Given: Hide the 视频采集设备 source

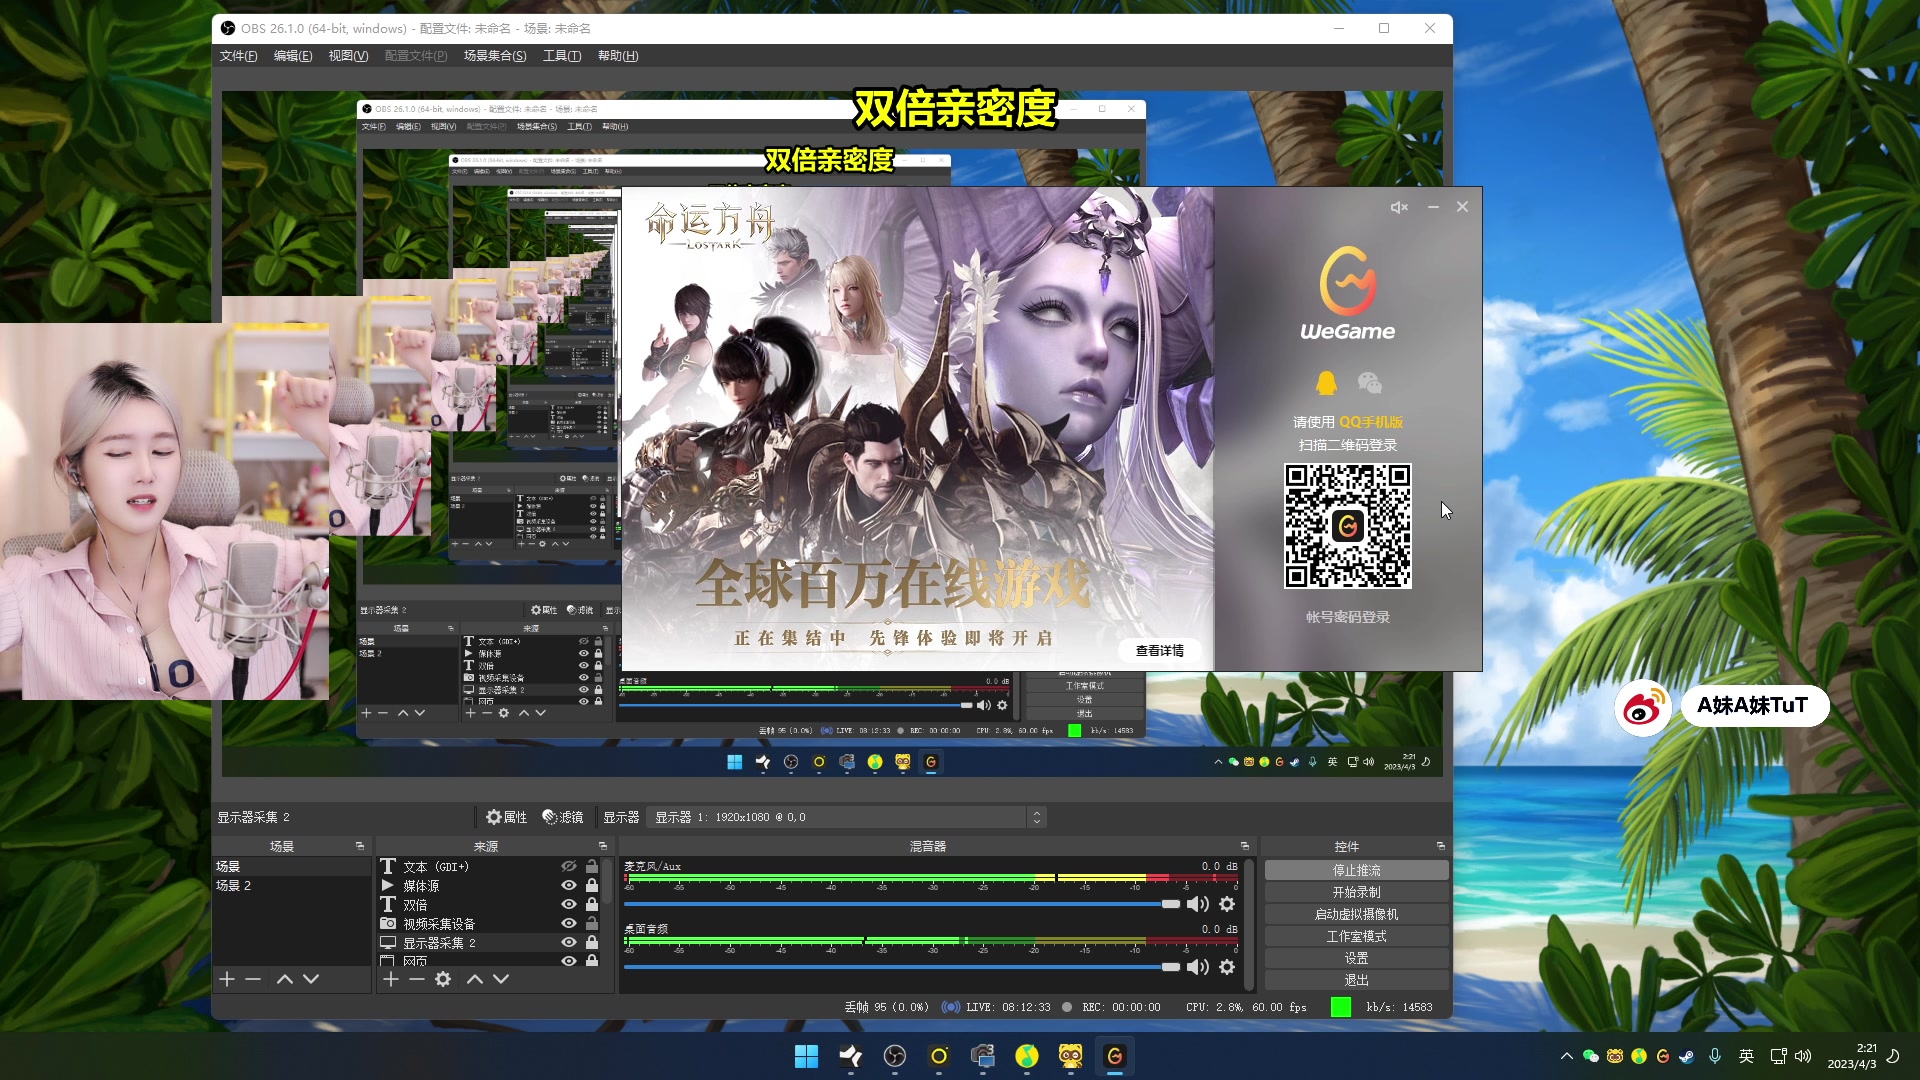Looking at the screenshot, I should [x=569, y=923].
